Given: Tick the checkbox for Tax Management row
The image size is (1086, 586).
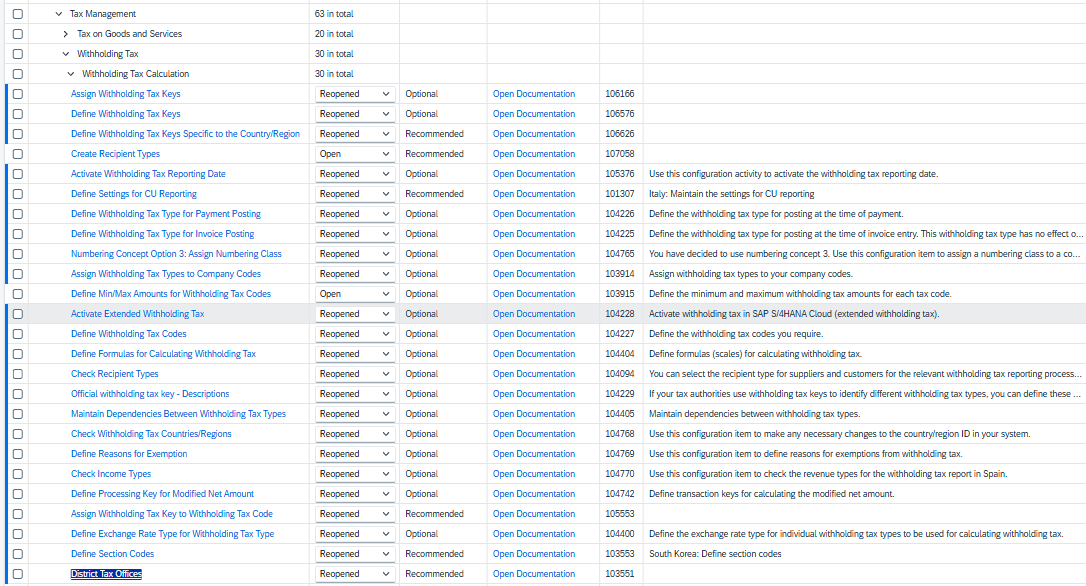Looking at the screenshot, I should click(x=18, y=14).
